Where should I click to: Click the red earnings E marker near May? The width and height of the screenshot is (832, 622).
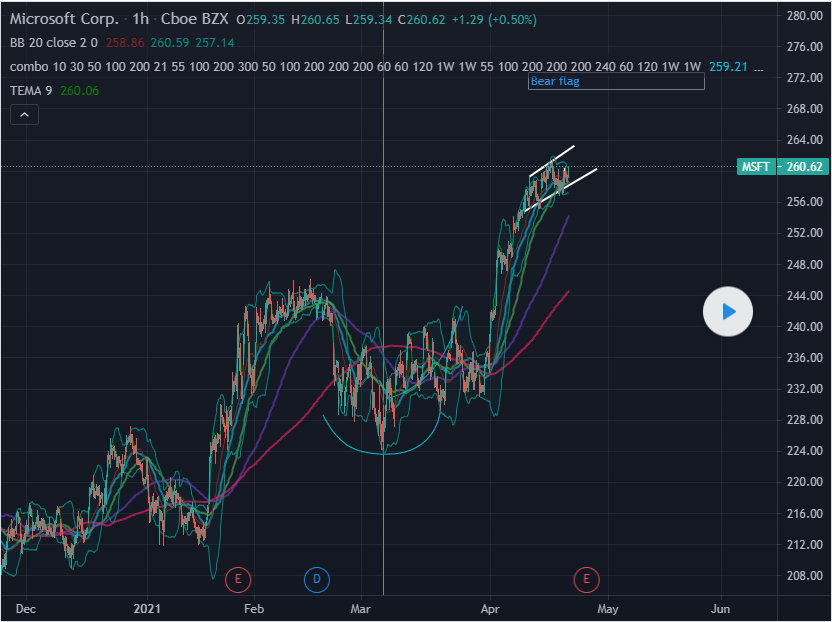click(586, 578)
